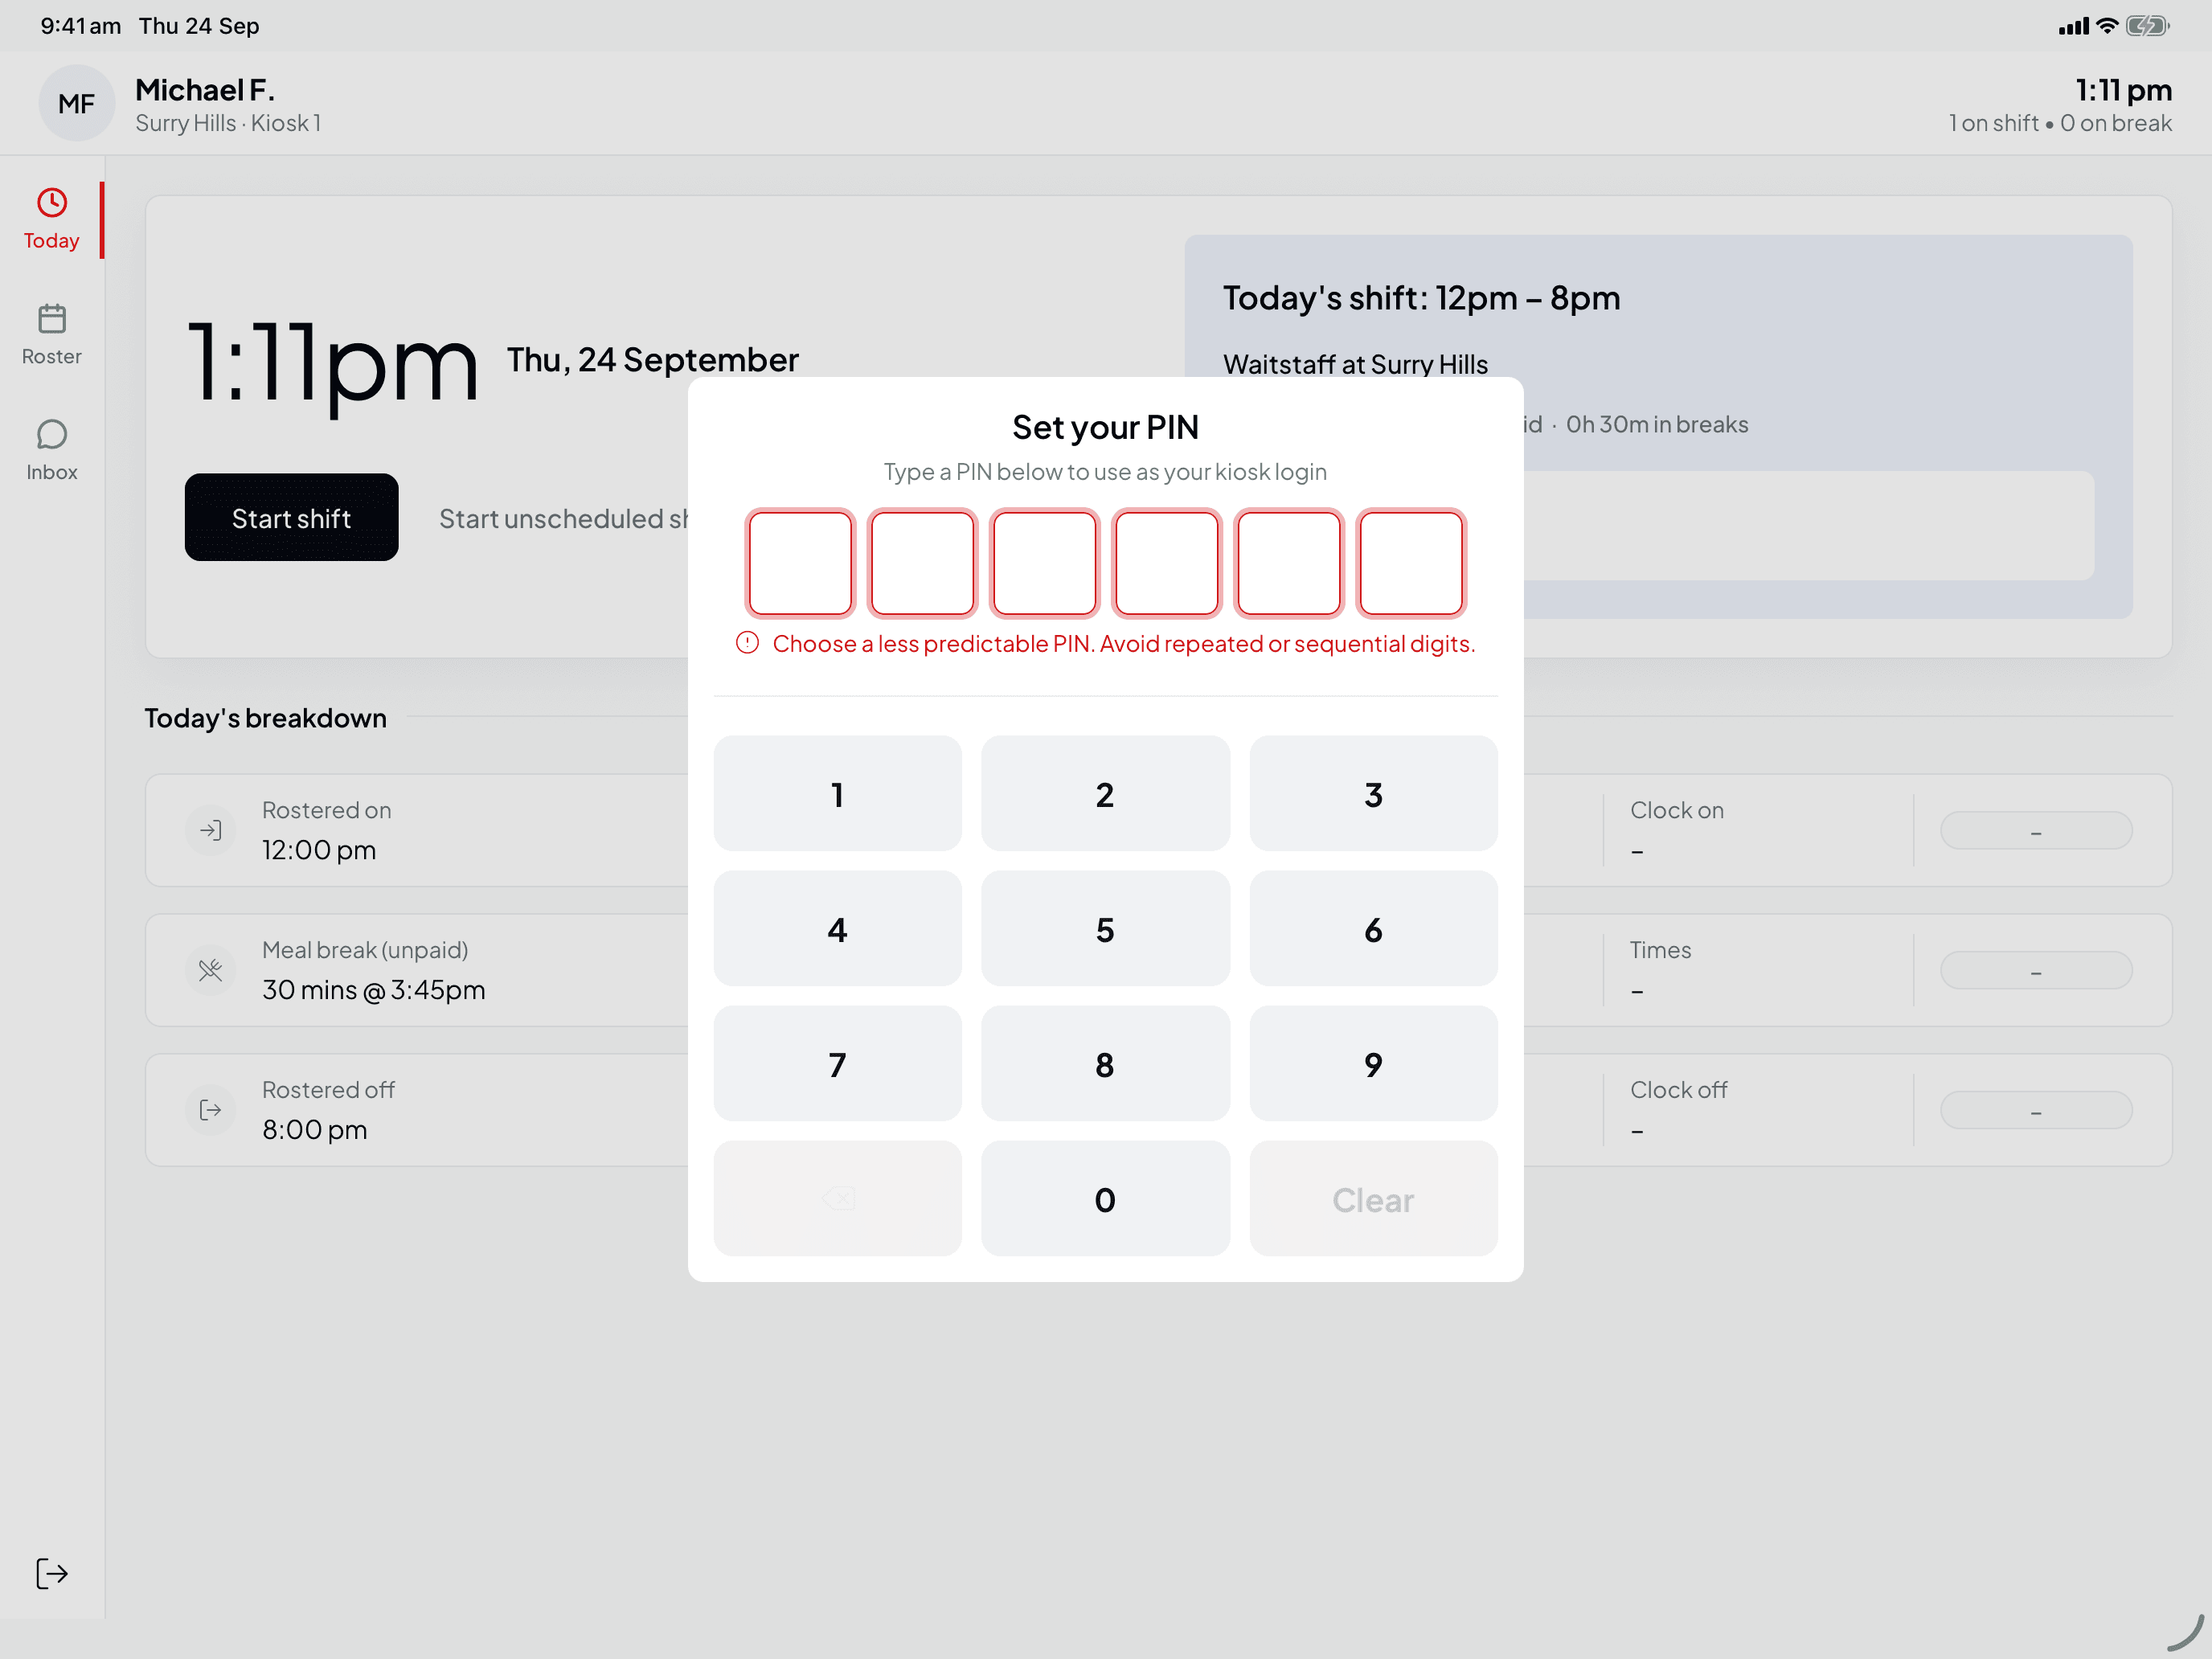Select the first PIN digit box
The image size is (2212, 1659).
(800, 563)
